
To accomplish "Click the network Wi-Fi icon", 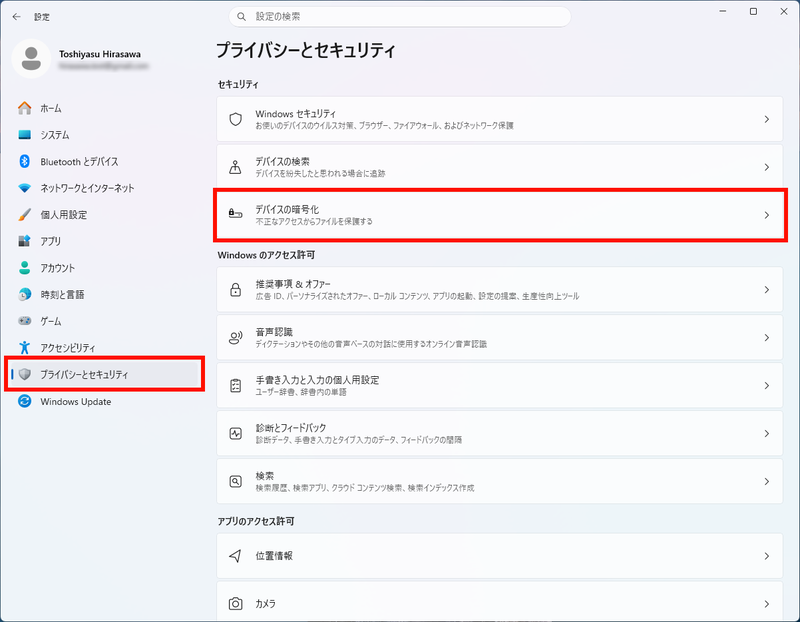I will [24, 188].
